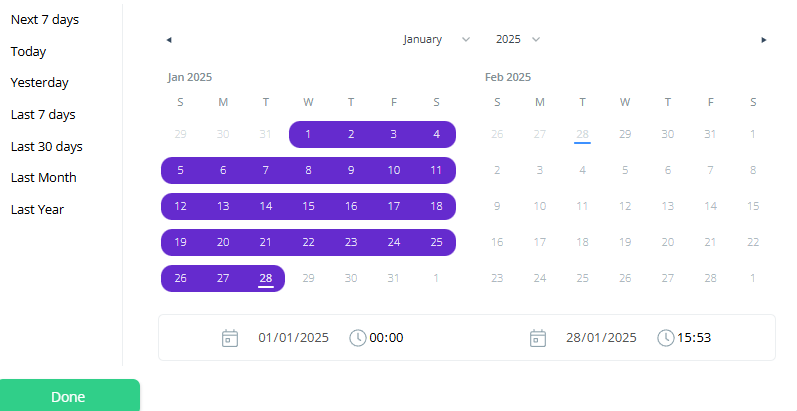Pick the Last Year preset

[39, 209]
